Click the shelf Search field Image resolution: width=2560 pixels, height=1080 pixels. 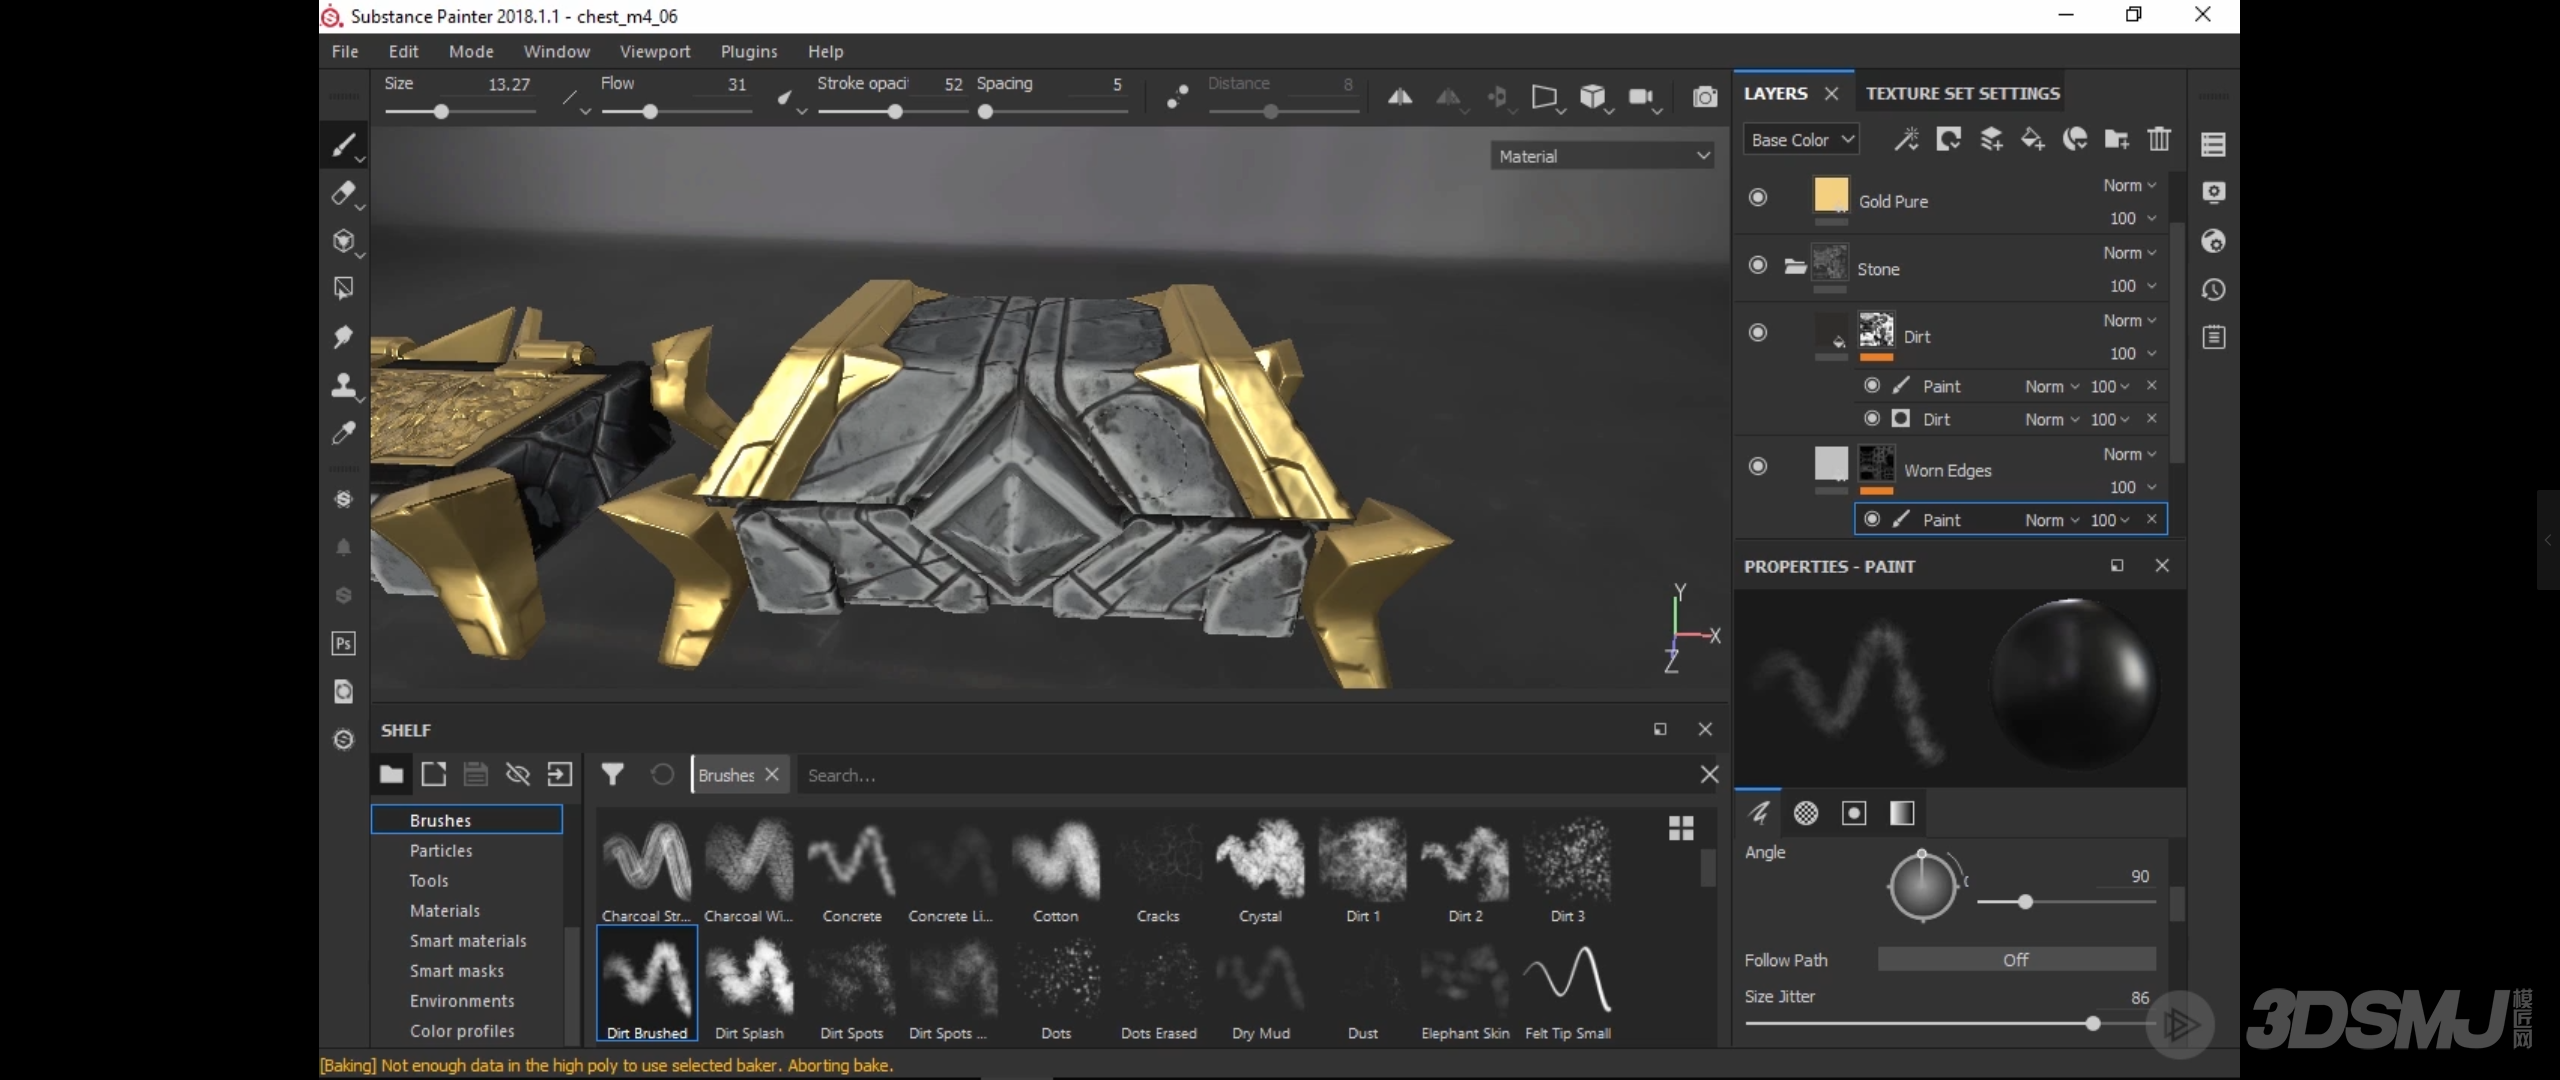tap(1245, 775)
